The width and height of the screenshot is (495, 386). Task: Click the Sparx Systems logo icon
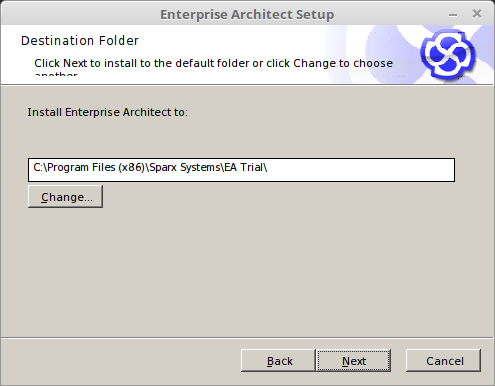click(x=448, y=54)
